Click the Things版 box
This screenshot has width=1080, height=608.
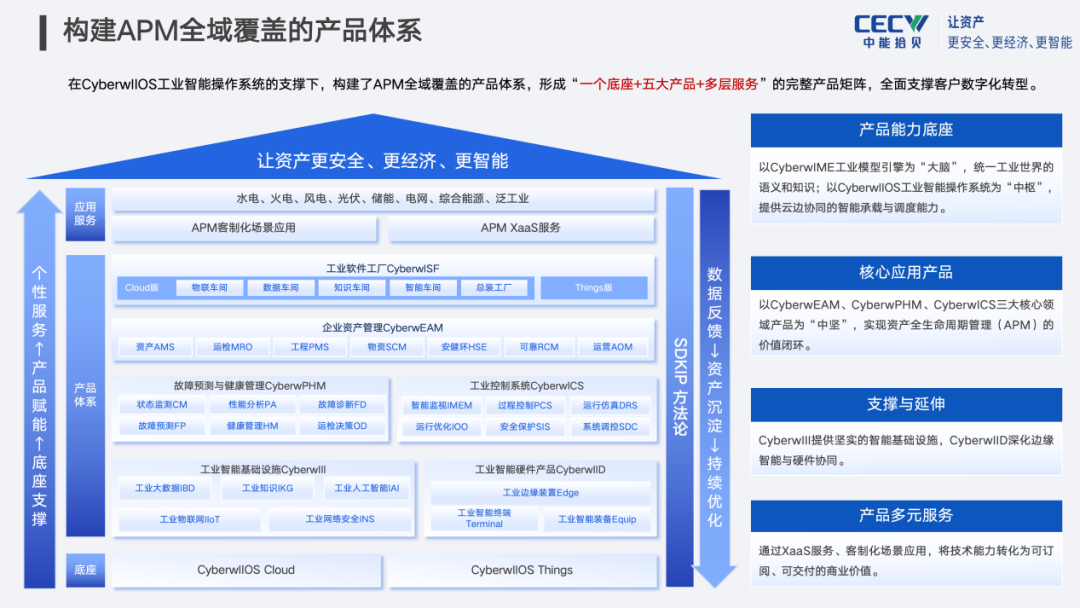click(x=594, y=288)
